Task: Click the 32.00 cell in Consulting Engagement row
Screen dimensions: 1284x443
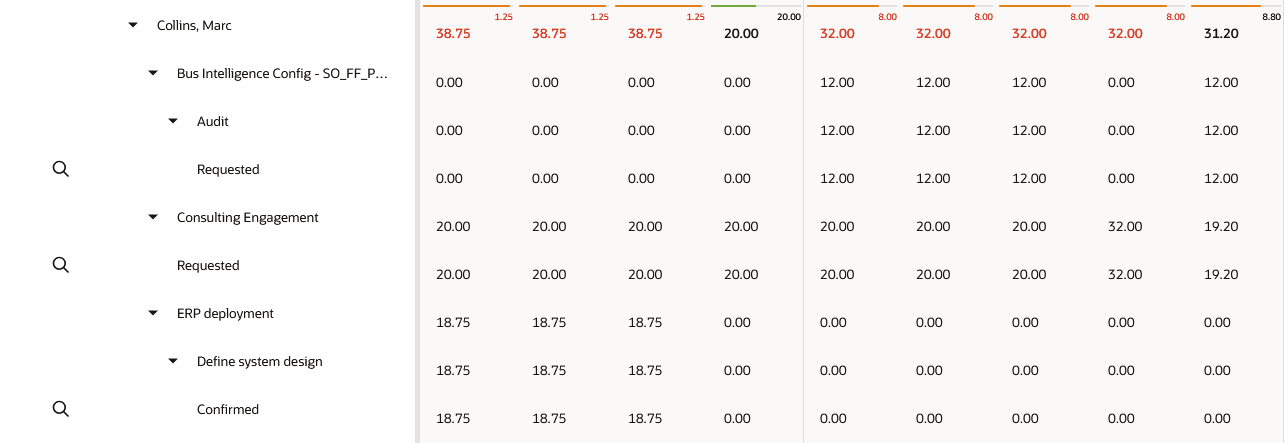Action: tap(1125, 226)
